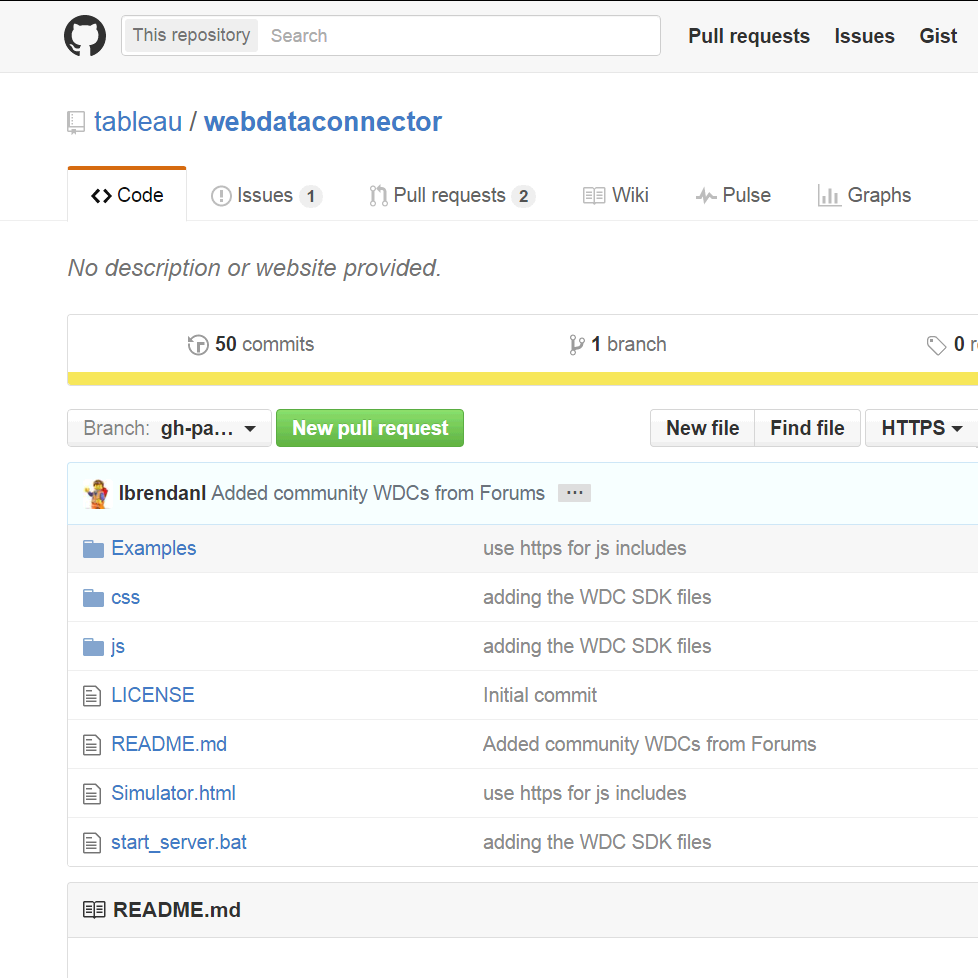The height and width of the screenshot is (978, 978).
Task: Click lbrendanl's avatar image
Action: [x=97, y=494]
